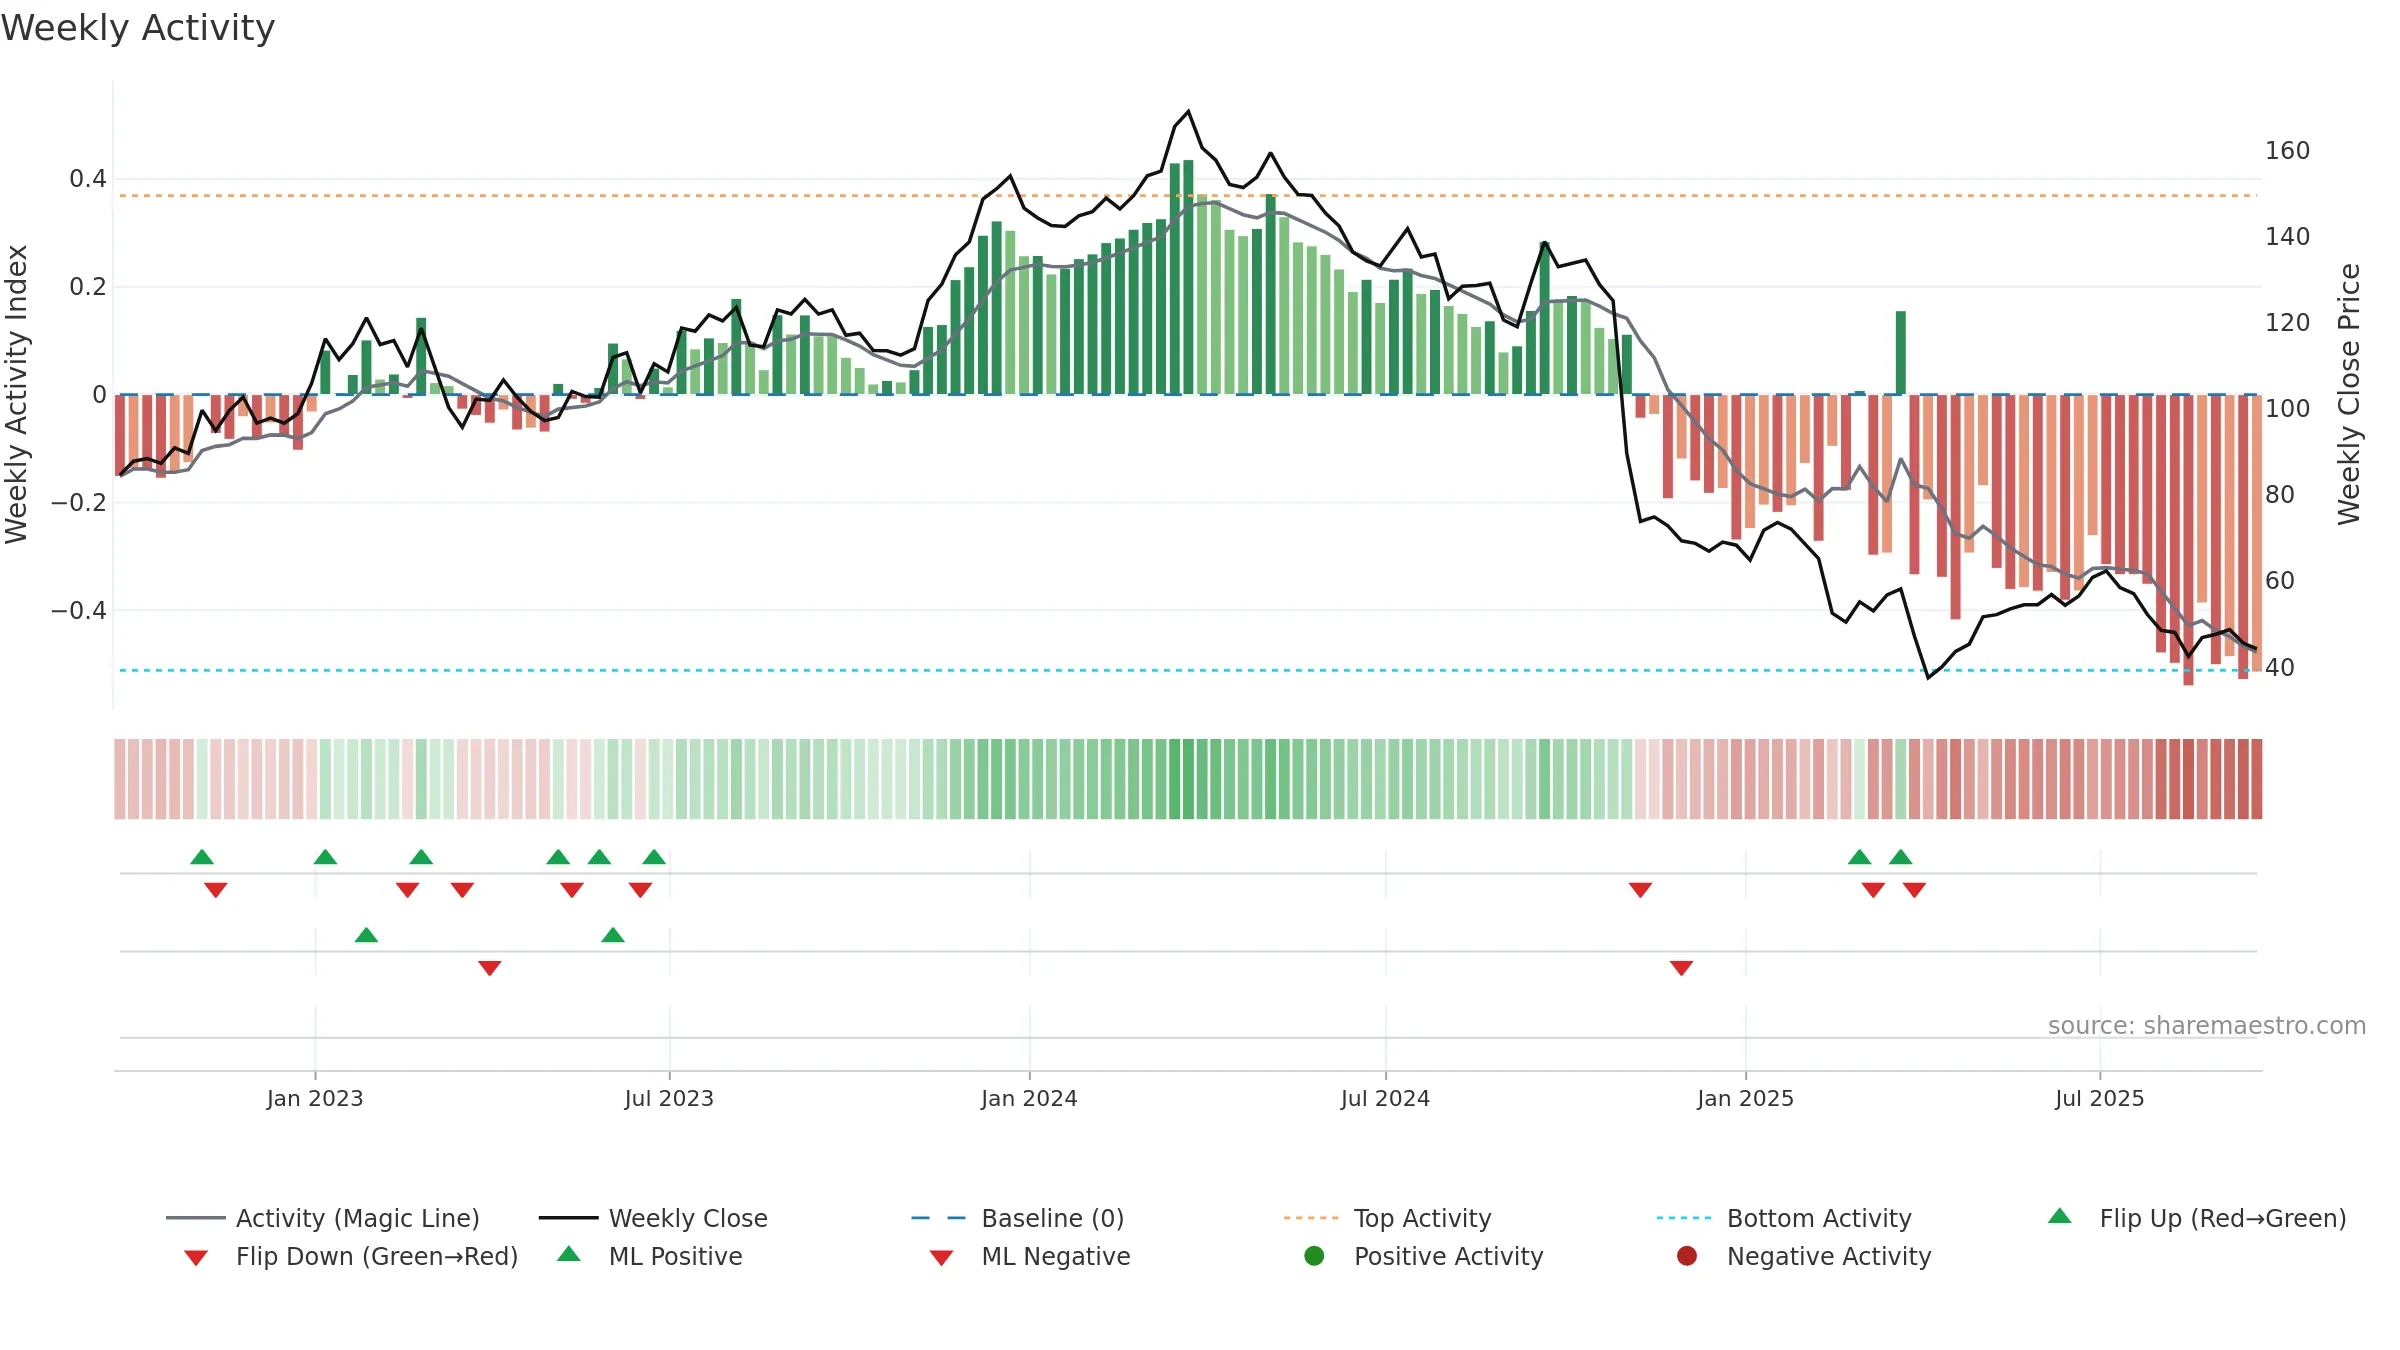Click the Flip Down marker near Nov 2024
The height and width of the screenshot is (1350, 2400).
(x=1640, y=890)
